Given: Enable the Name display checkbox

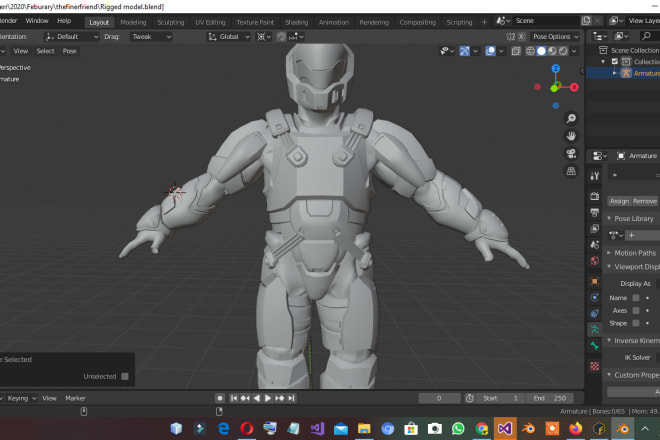Looking at the screenshot, I should click(x=636, y=298).
